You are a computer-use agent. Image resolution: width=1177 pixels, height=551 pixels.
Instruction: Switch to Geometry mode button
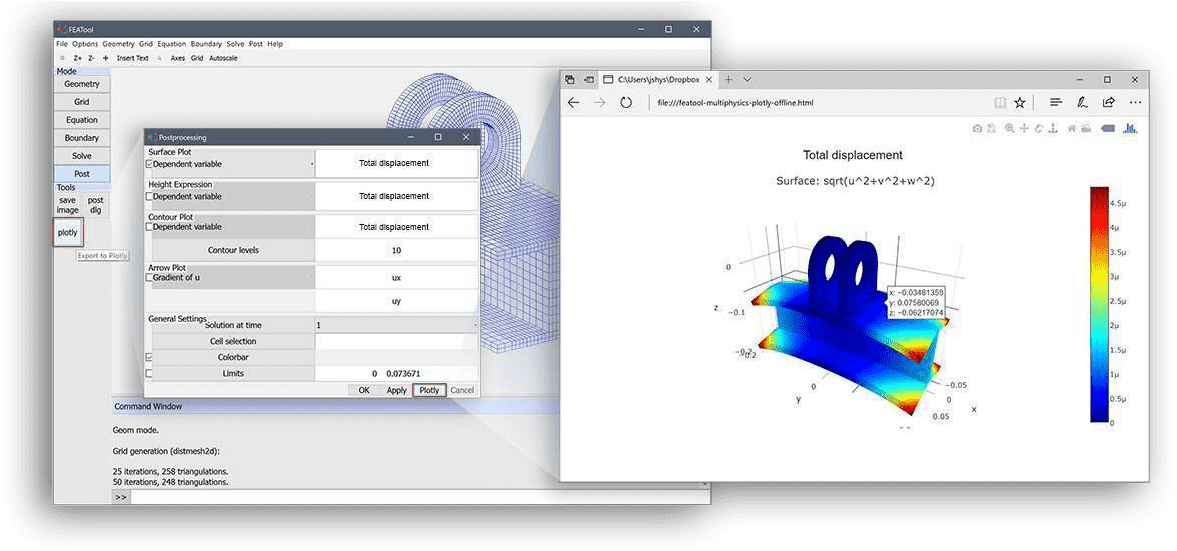pyautogui.click(x=82, y=84)
